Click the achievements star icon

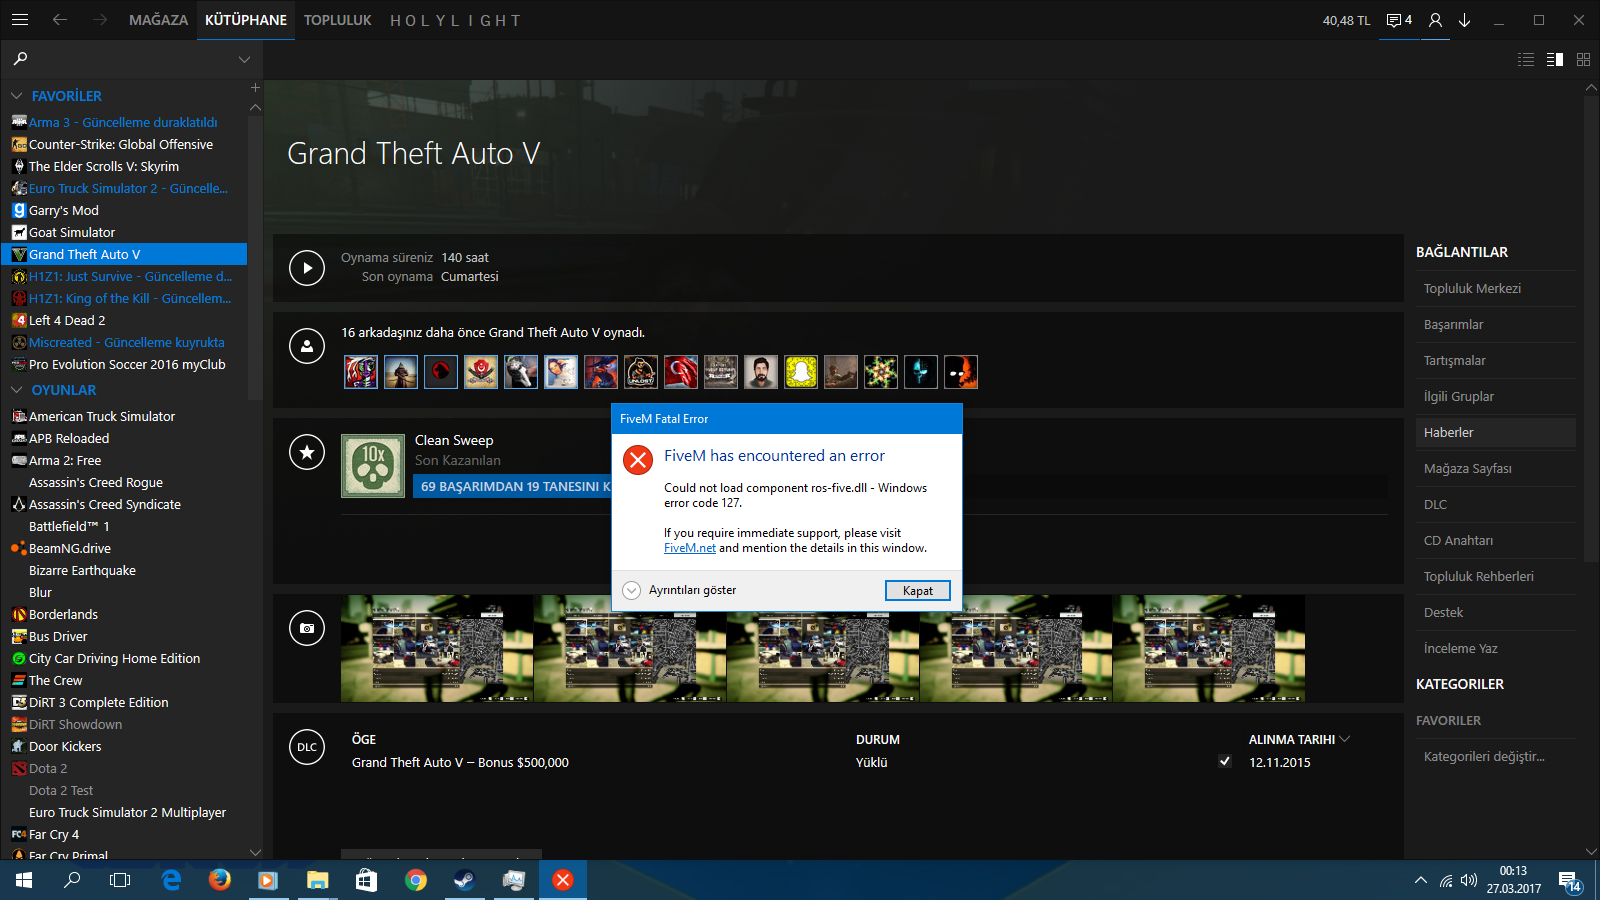point(307,452)
